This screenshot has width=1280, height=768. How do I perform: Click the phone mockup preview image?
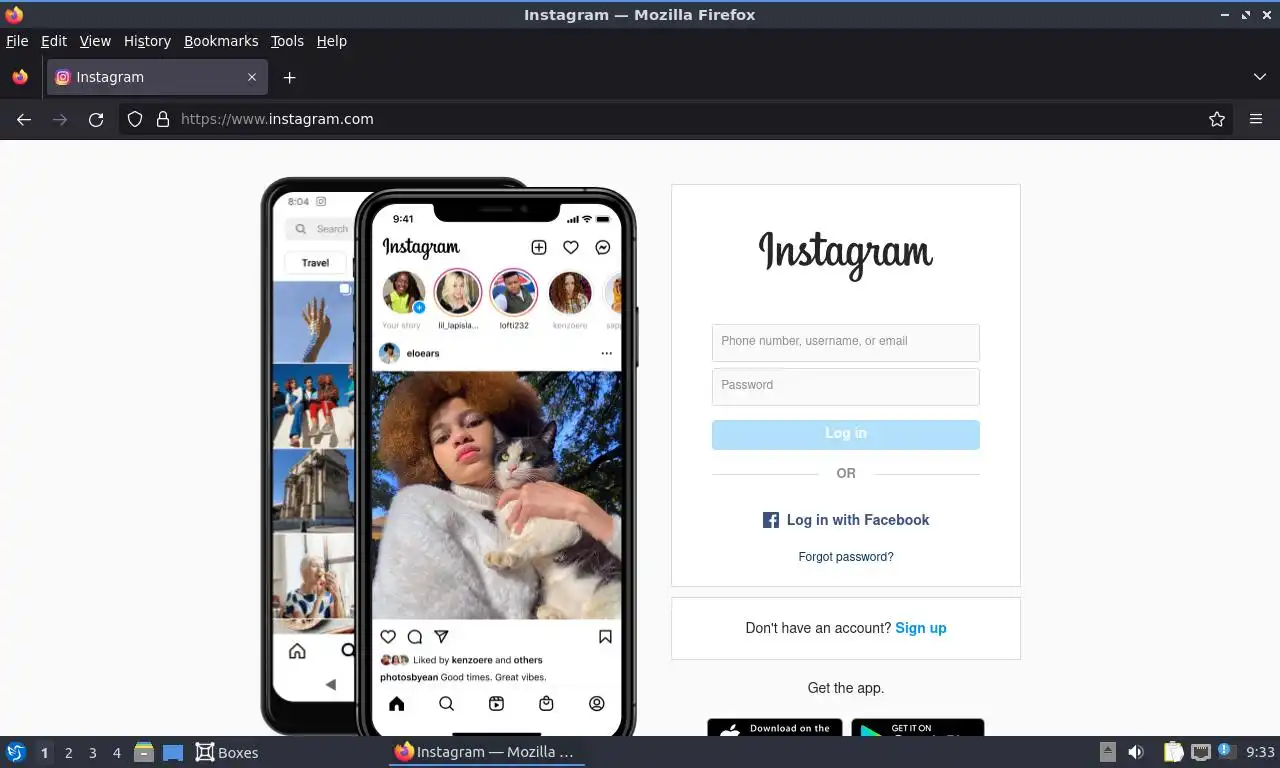pos(449,456)
